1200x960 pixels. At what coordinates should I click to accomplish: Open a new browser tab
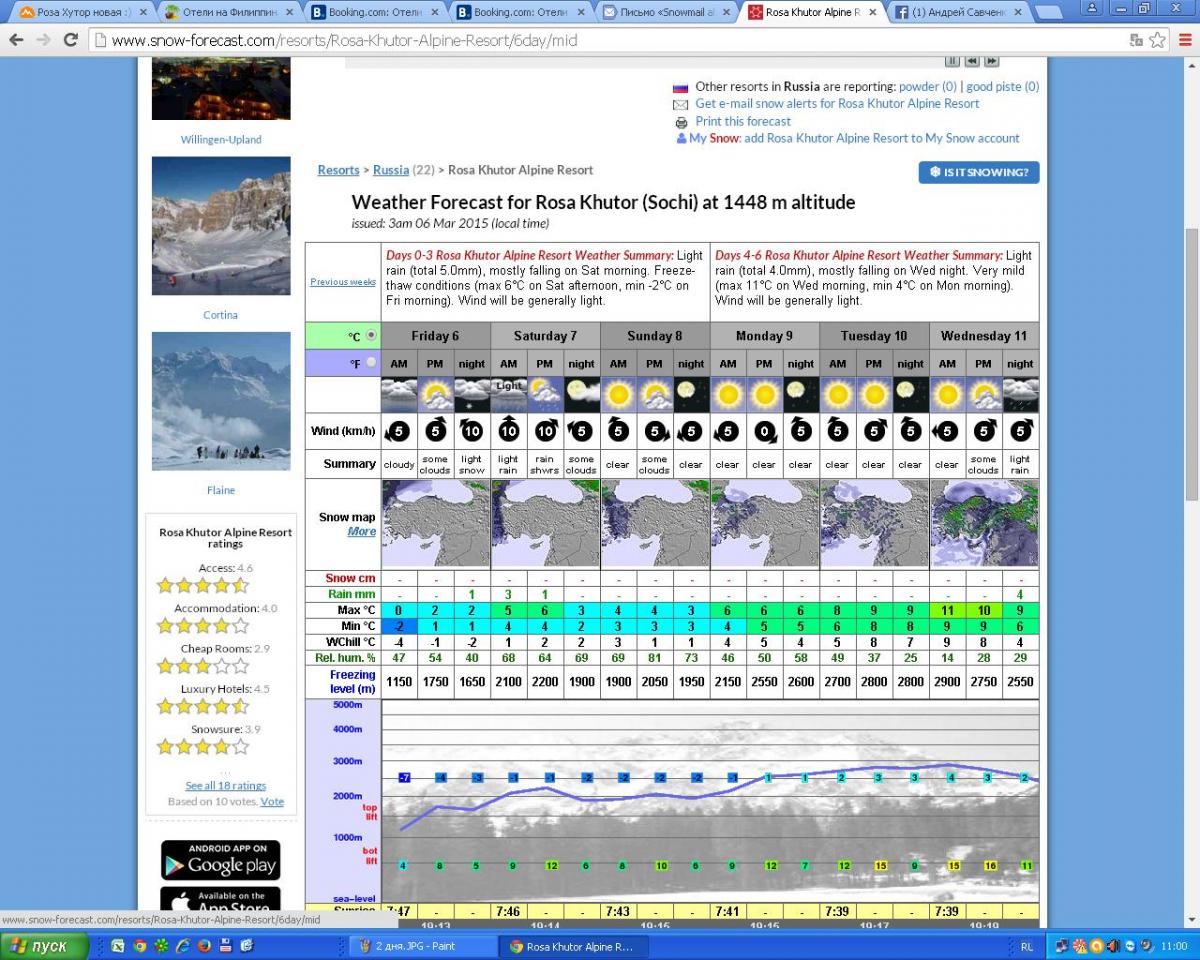tap(1047, 13)
